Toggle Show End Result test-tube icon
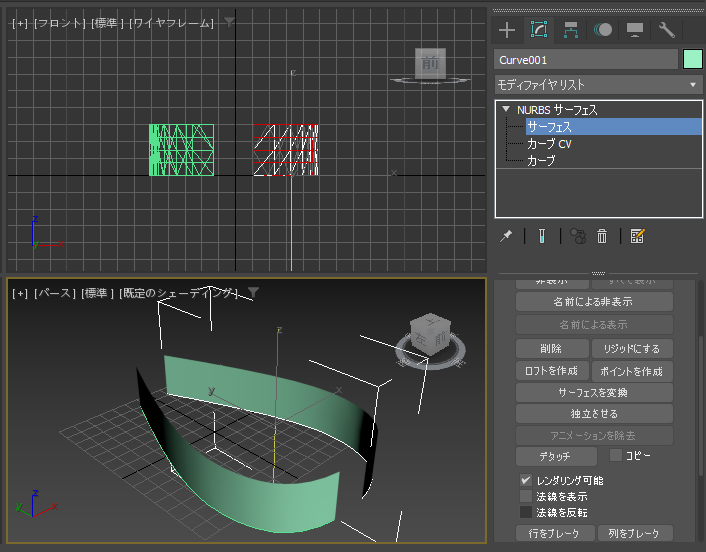 [541, 236]
